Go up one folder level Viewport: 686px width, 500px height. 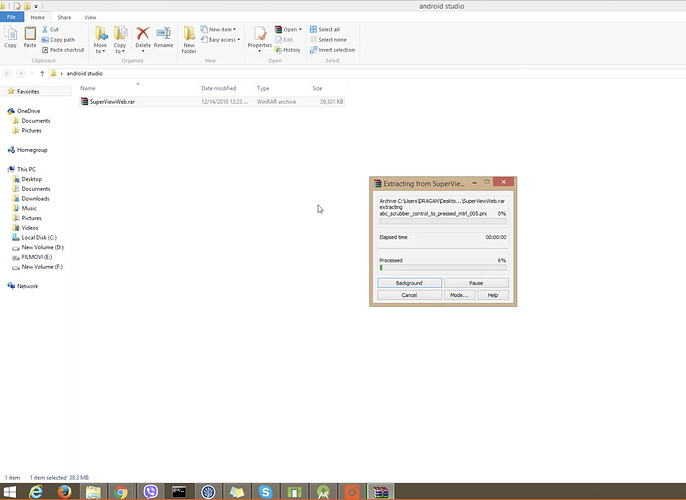click(42, 73)
